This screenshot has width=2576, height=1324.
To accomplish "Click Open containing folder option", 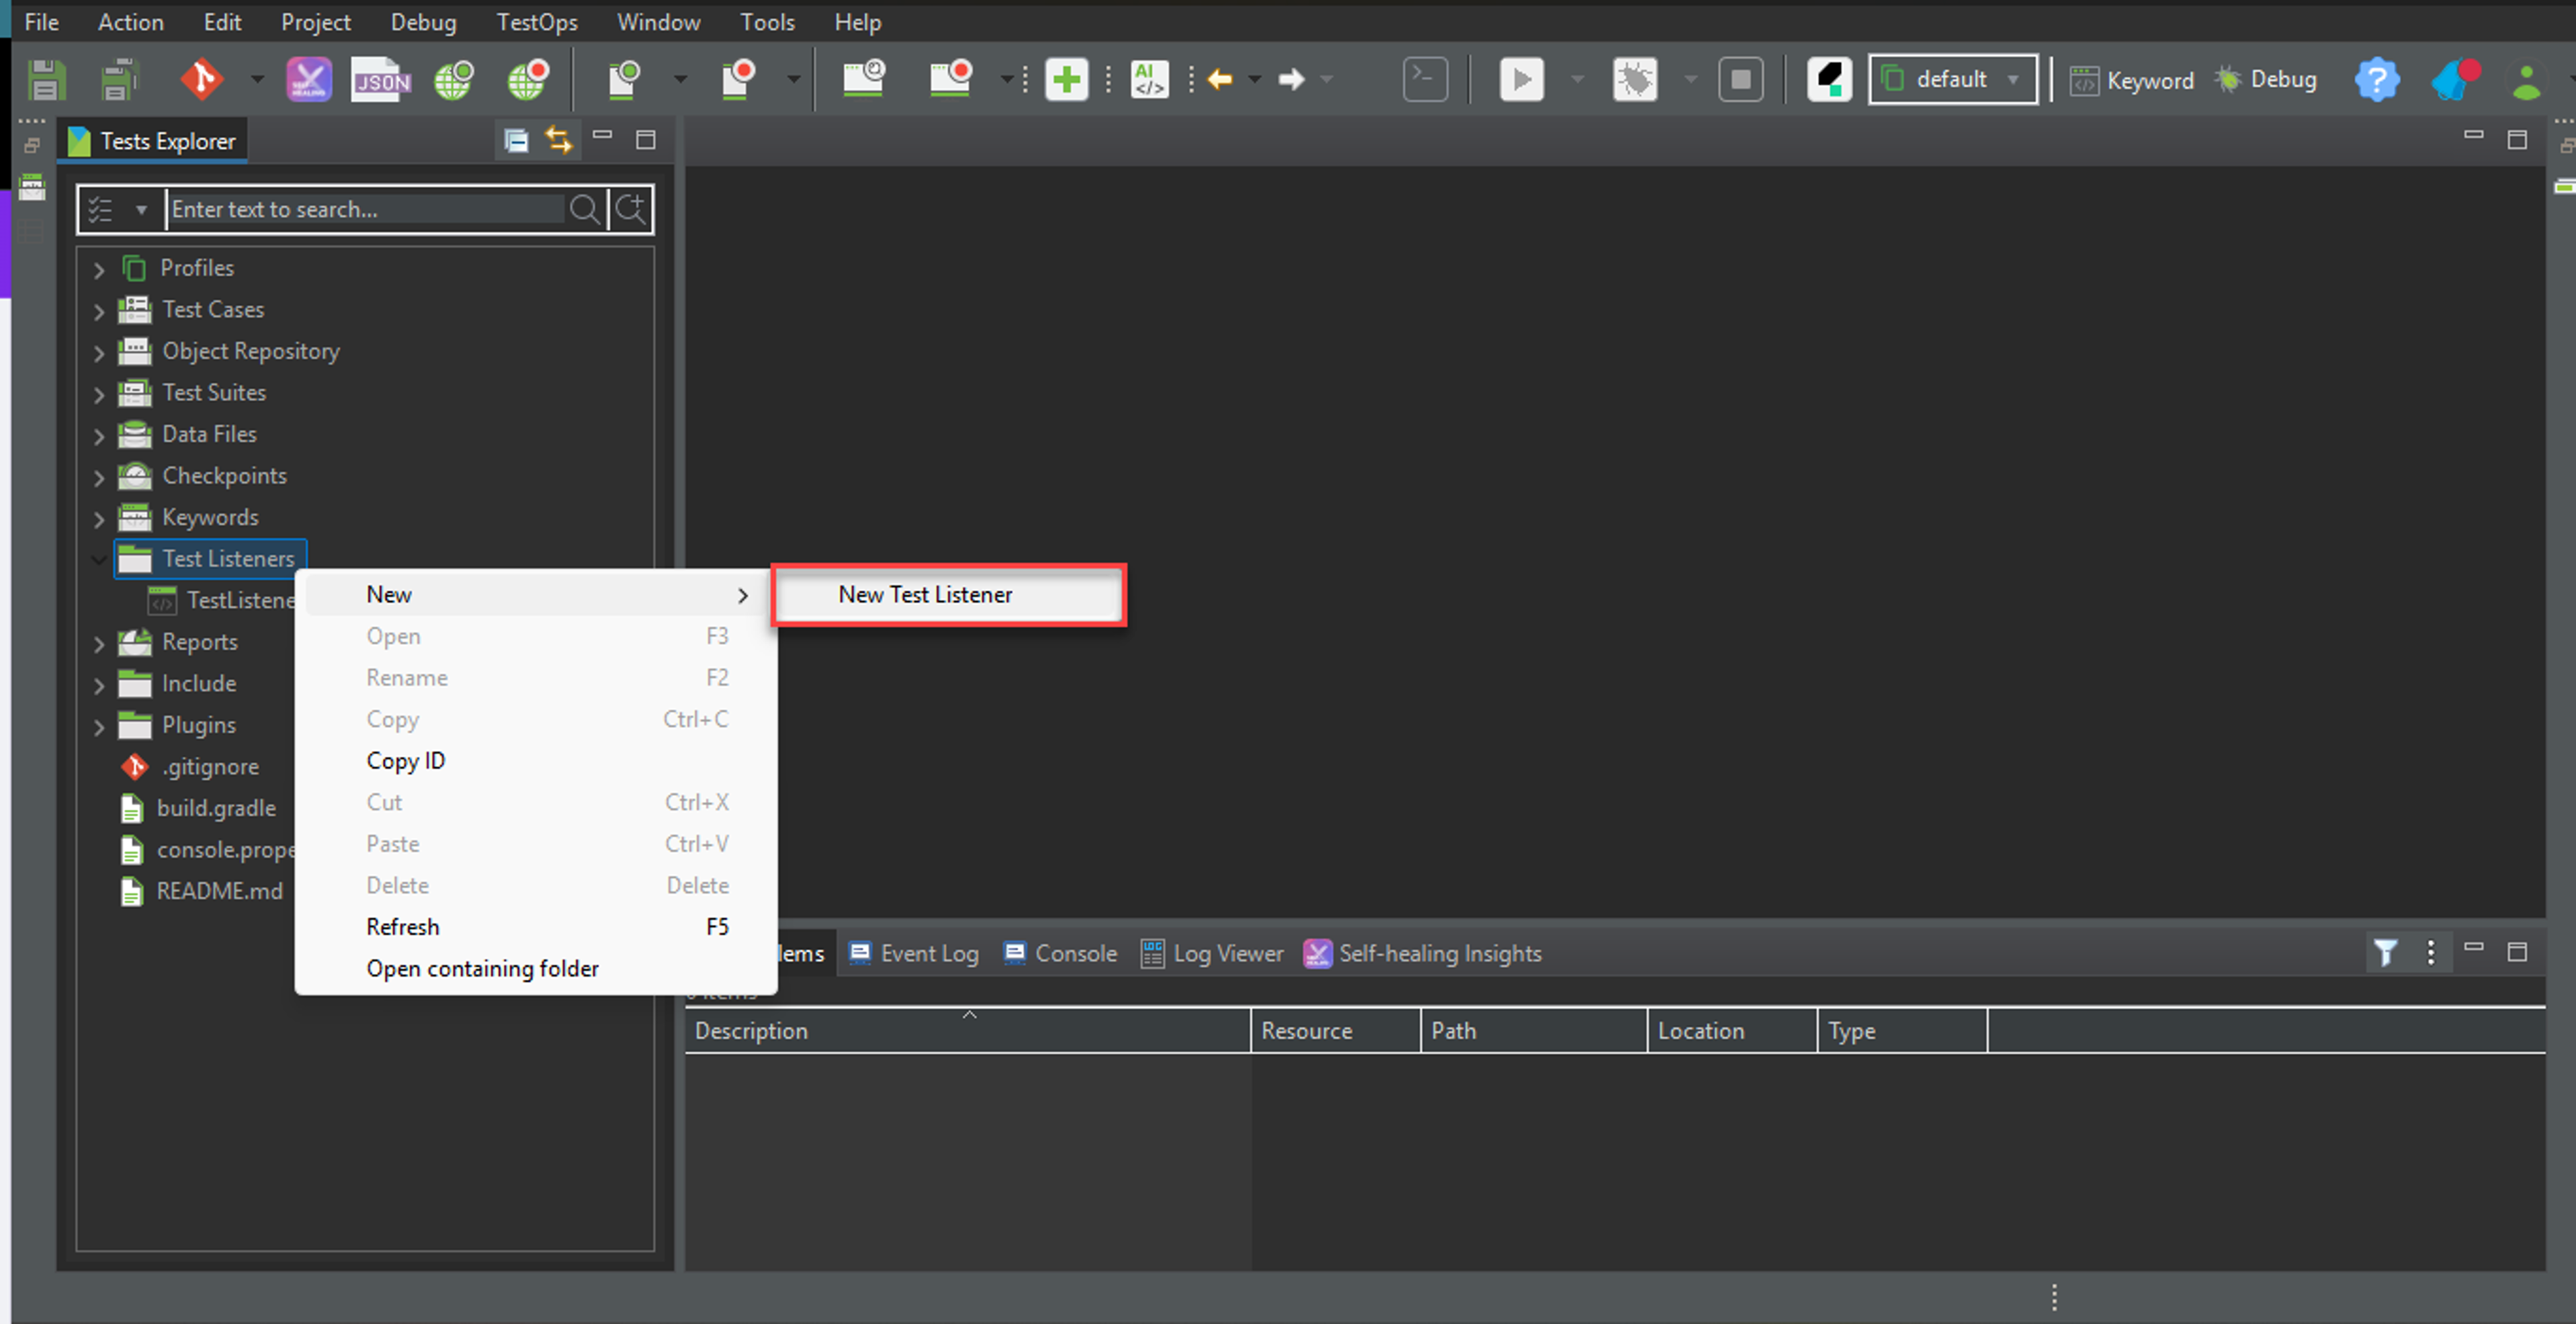I will pyautogui.click(x=482, y=968).
